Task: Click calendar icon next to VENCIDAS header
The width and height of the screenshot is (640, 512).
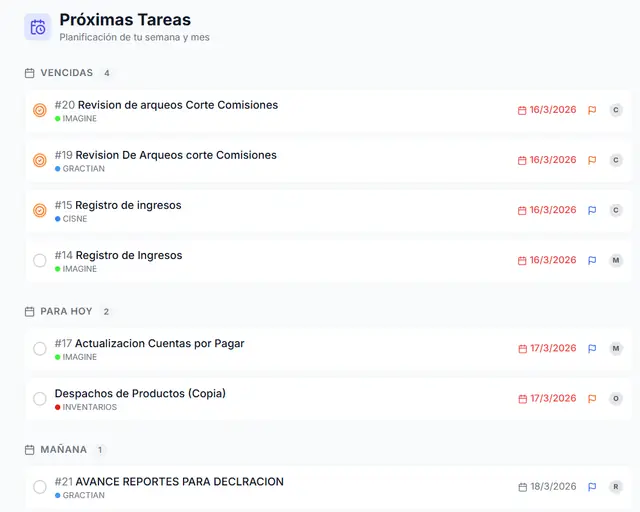Action: click(x=29, y=73)
